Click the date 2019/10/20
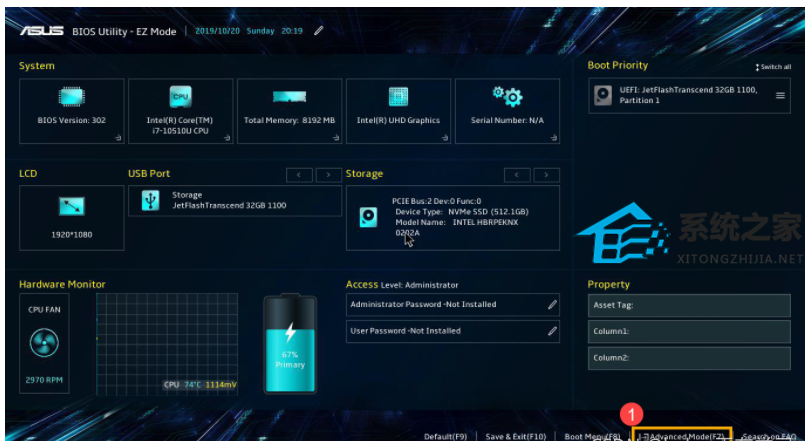 217,31
